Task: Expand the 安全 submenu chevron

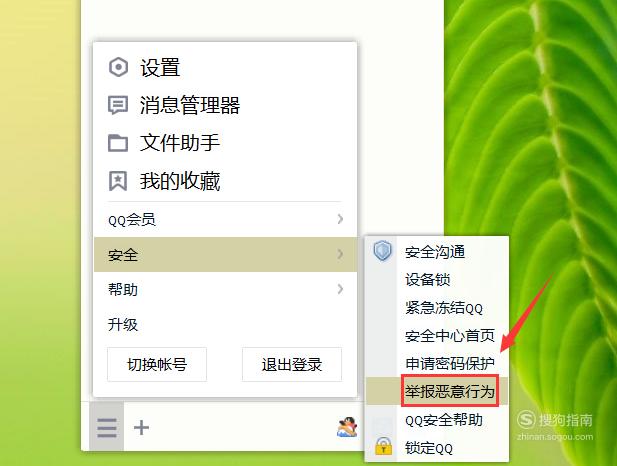Action: 340,254
